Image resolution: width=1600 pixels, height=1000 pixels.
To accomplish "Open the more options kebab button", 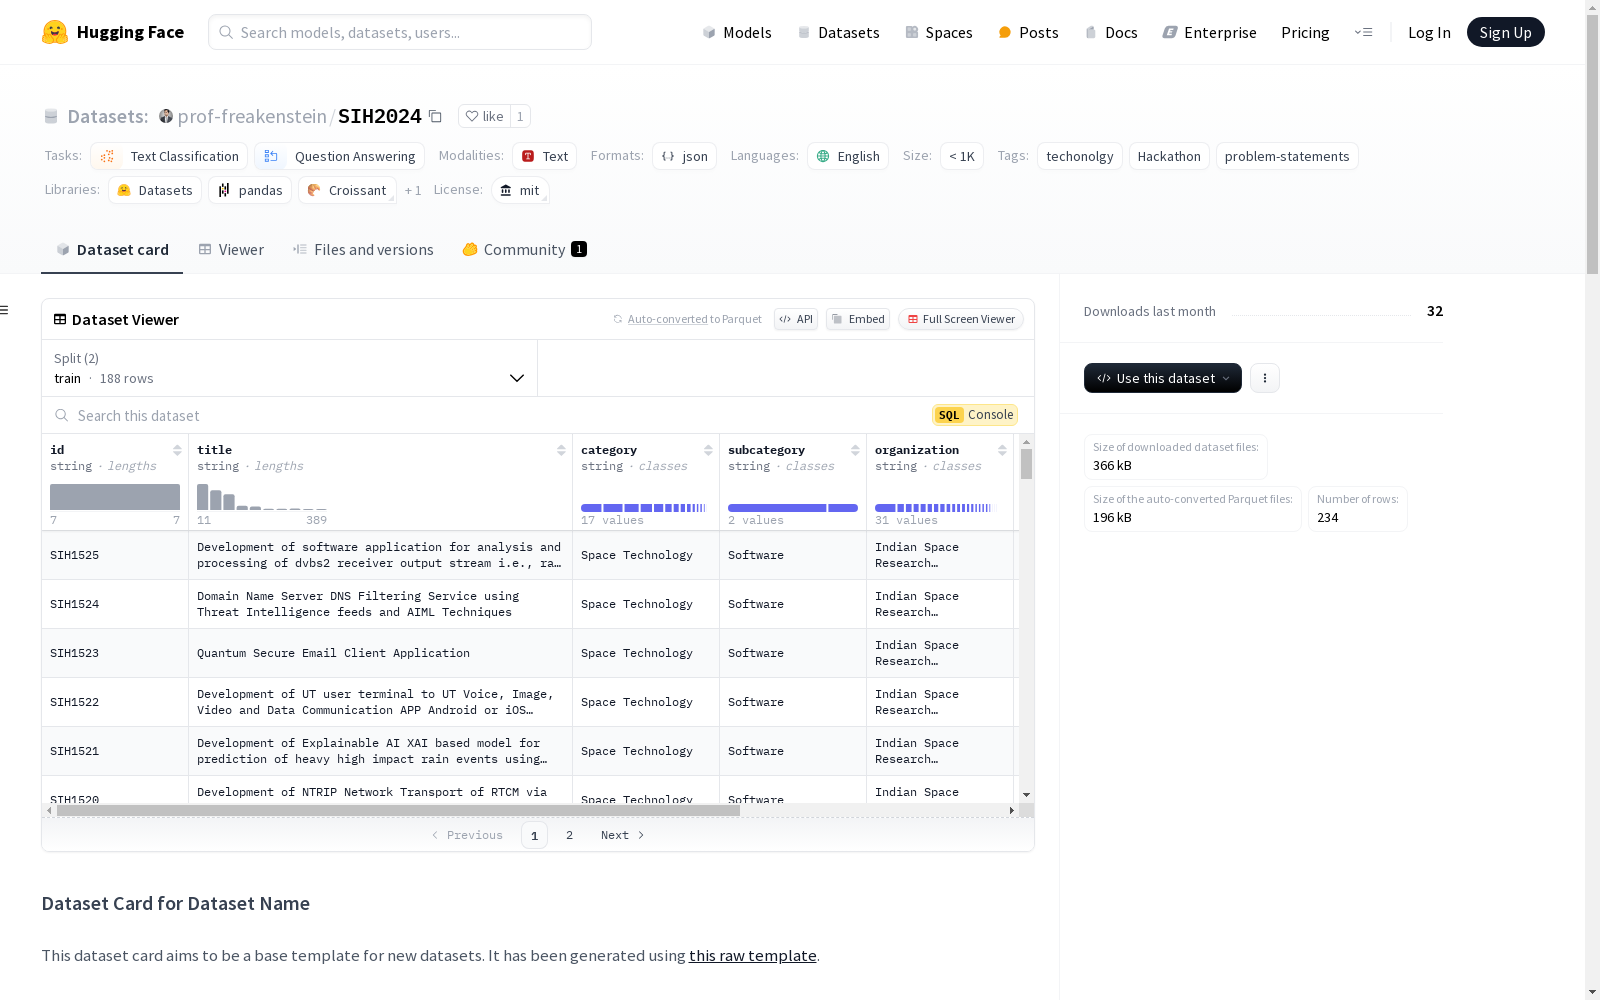I will click(1265, 378).
